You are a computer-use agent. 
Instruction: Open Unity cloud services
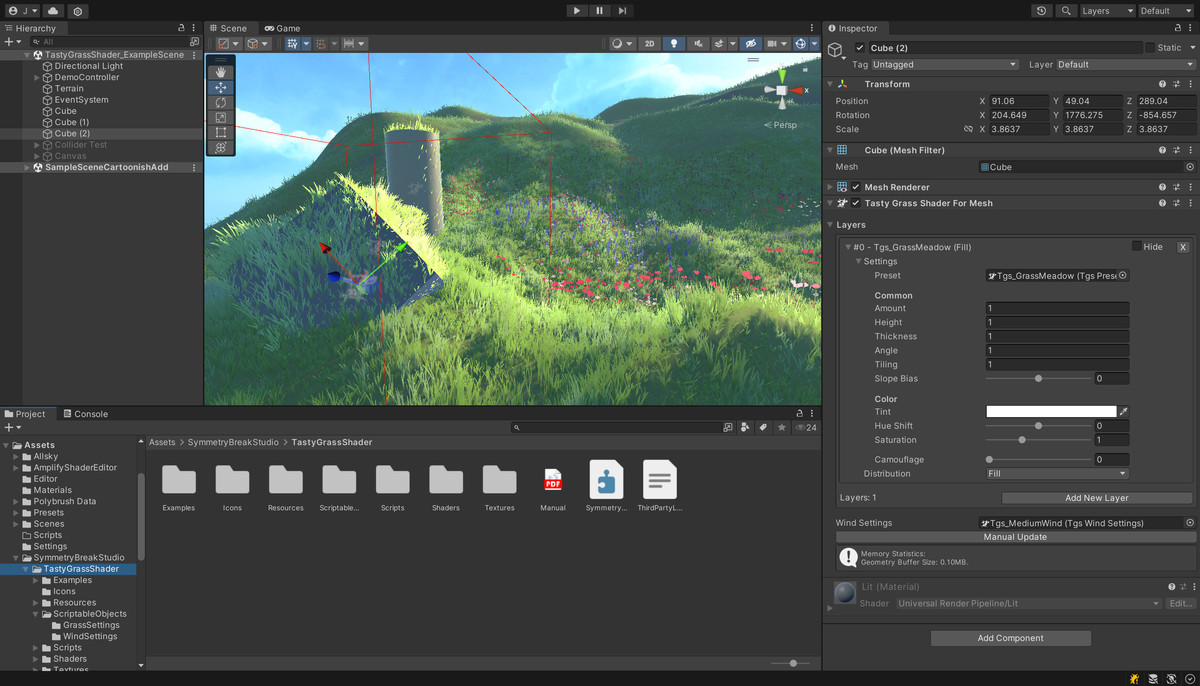pos(53,11)
